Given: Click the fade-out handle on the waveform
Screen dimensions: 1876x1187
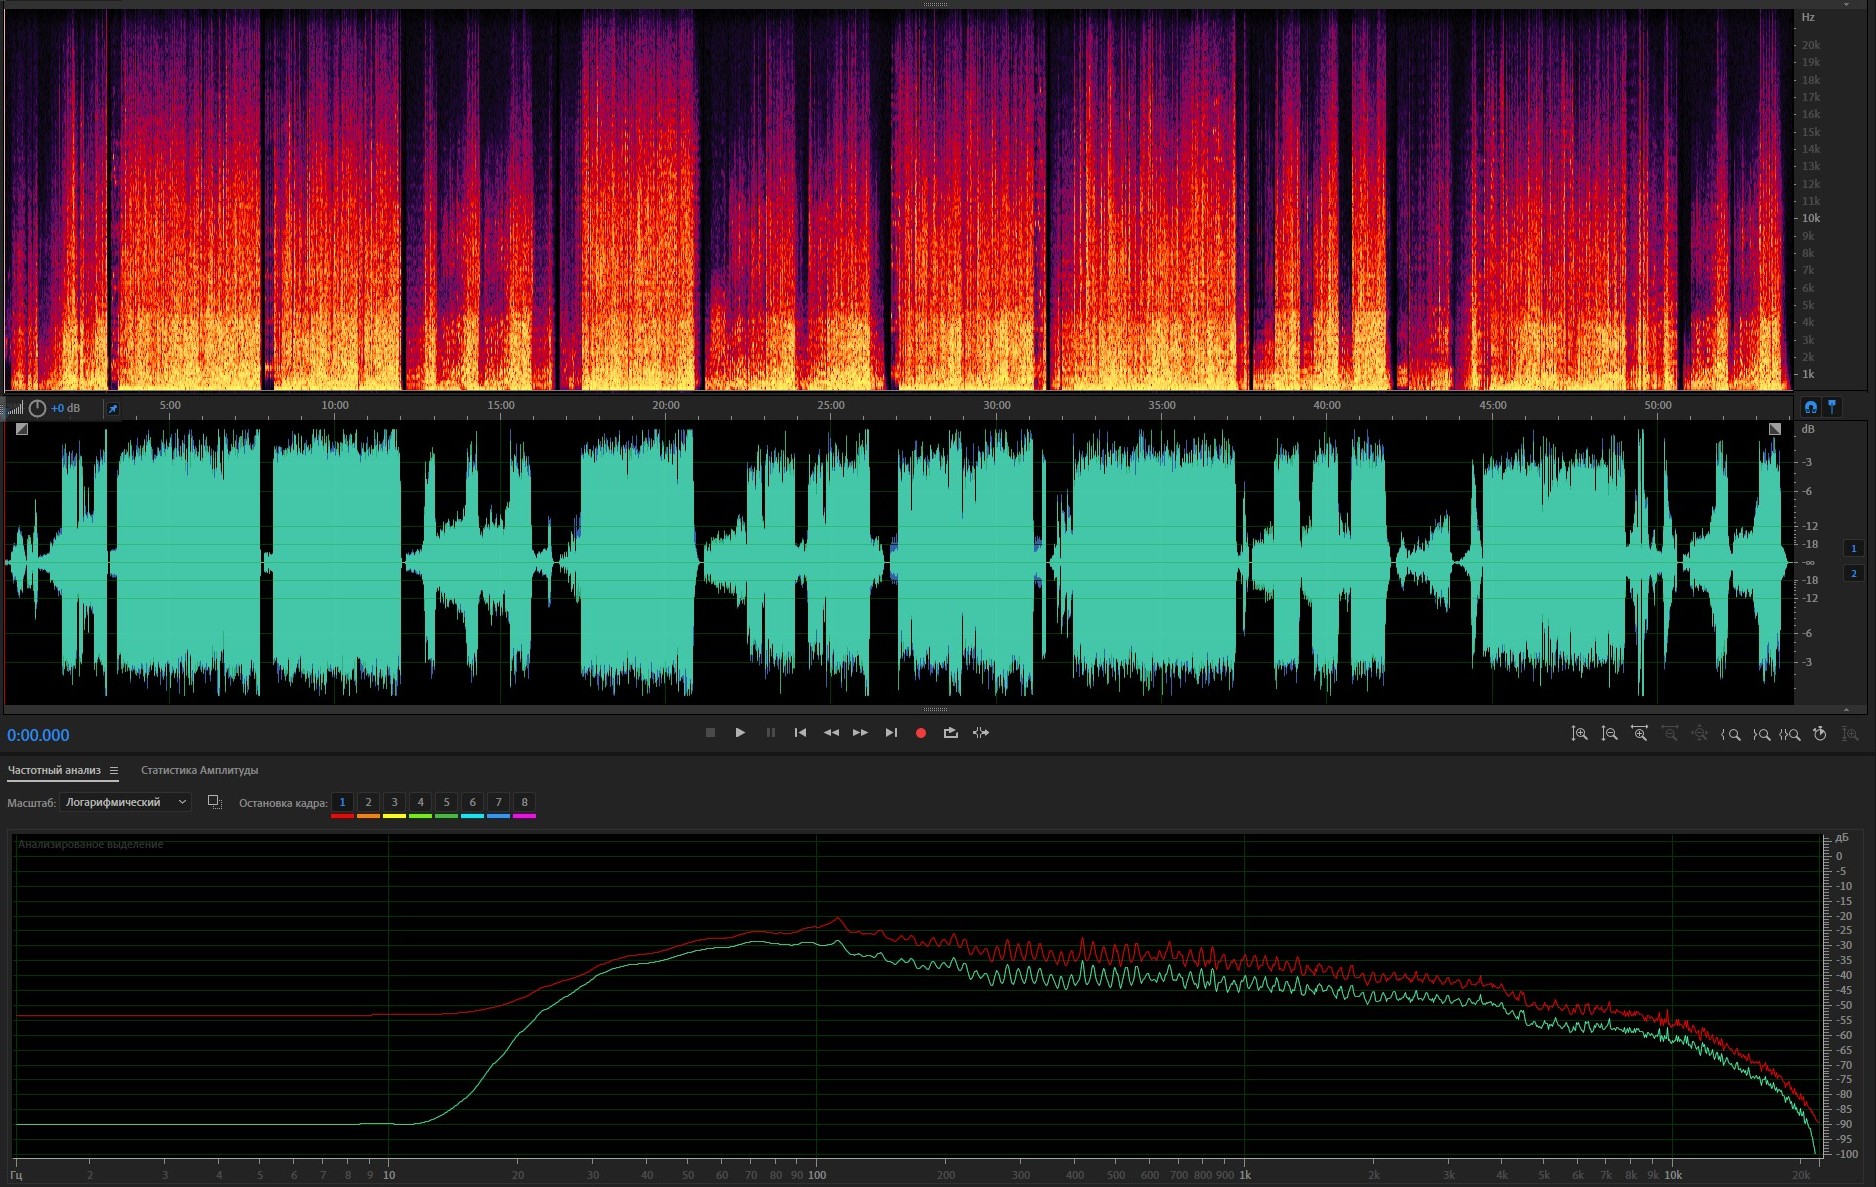Looking at the screenshot, I should 1775,429.
